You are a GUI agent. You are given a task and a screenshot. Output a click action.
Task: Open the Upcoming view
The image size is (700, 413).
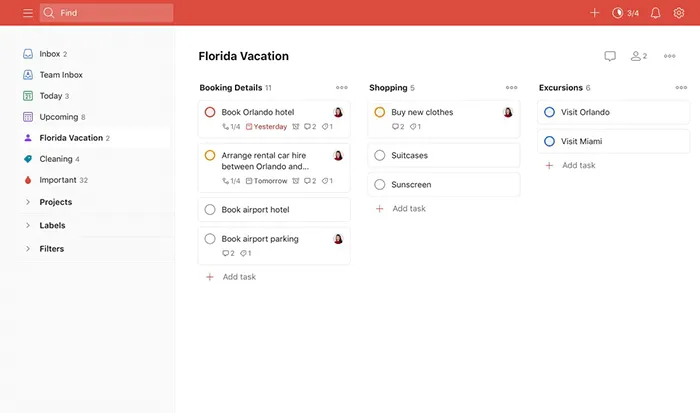(x=95, y=117)
